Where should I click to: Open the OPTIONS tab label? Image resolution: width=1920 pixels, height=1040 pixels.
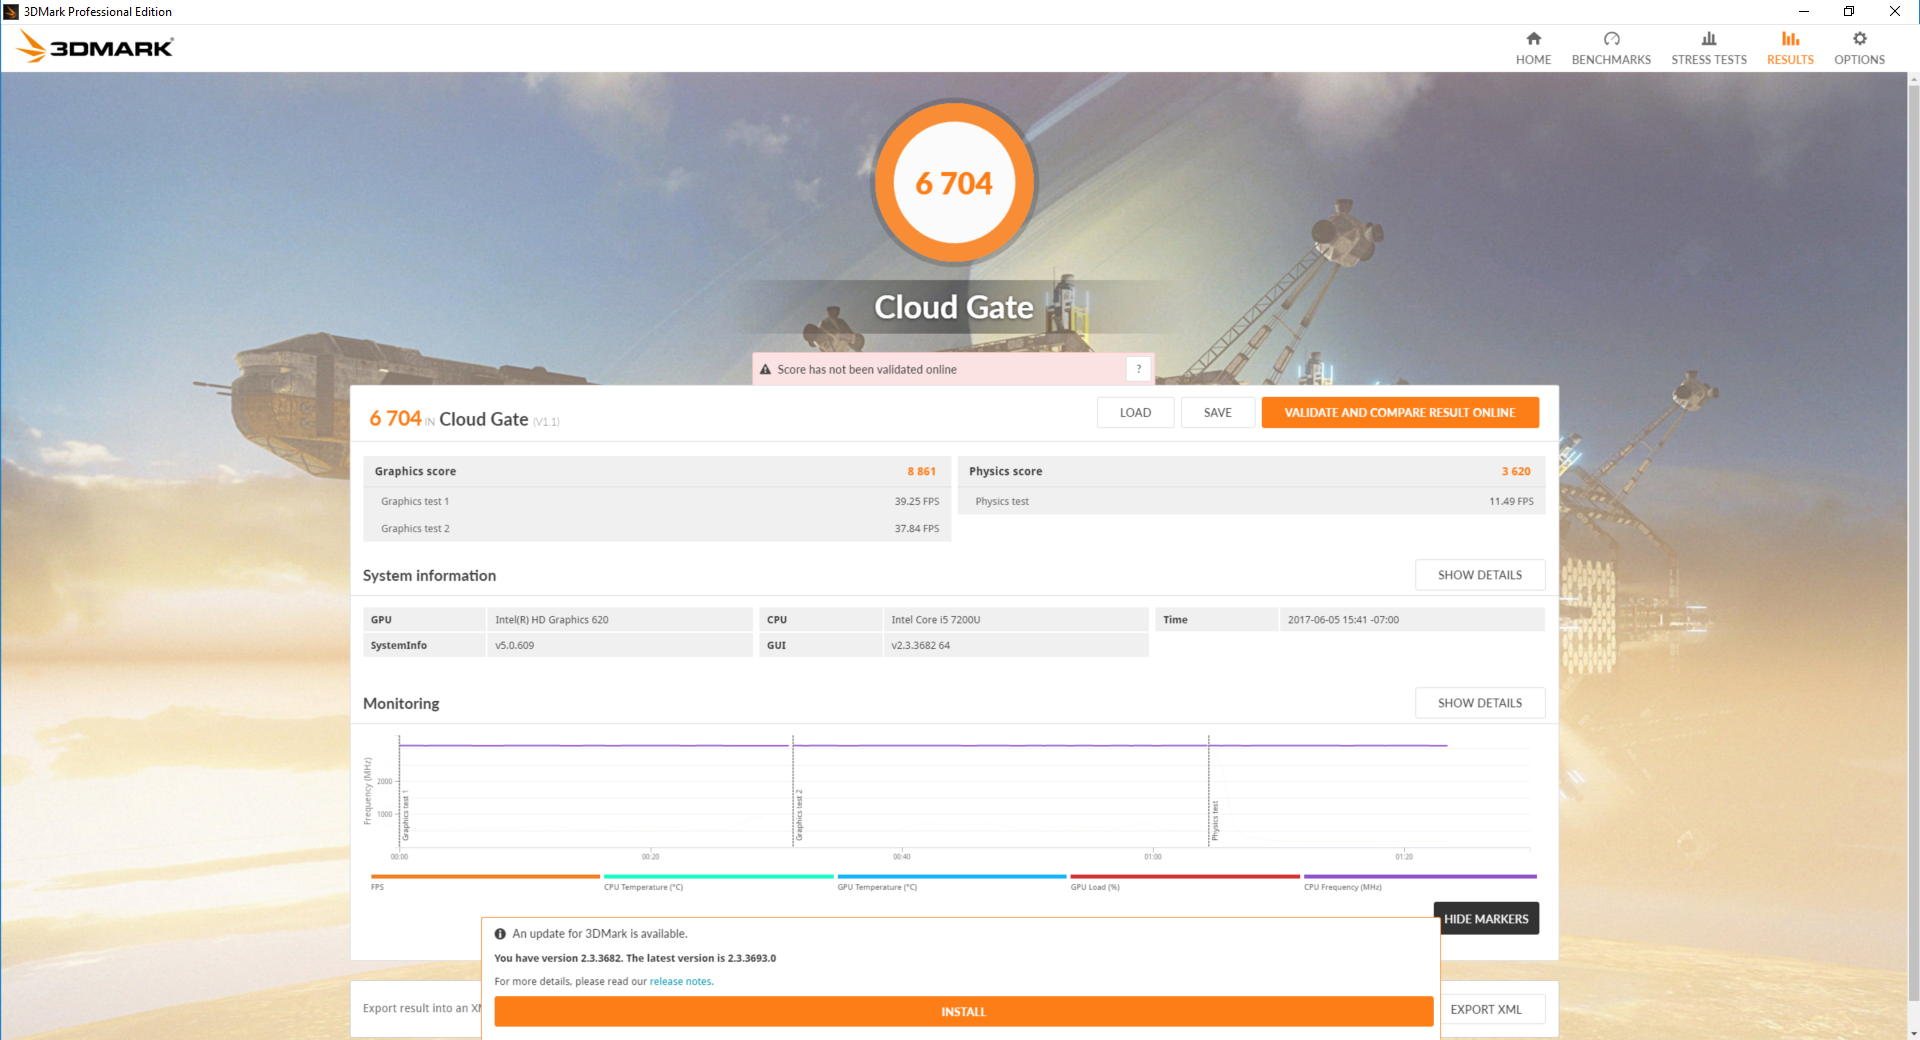pos(1859,60)
